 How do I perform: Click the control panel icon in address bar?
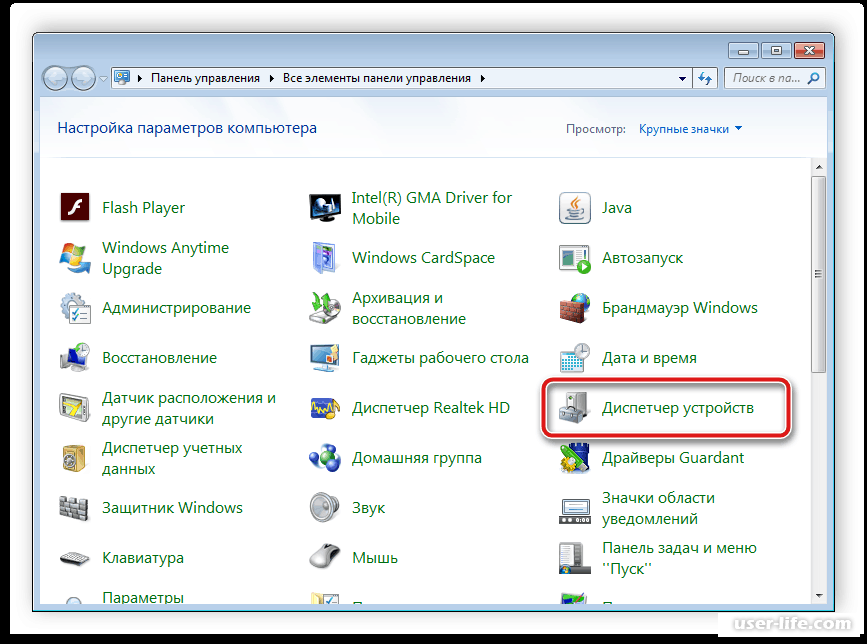coord(122,77)
